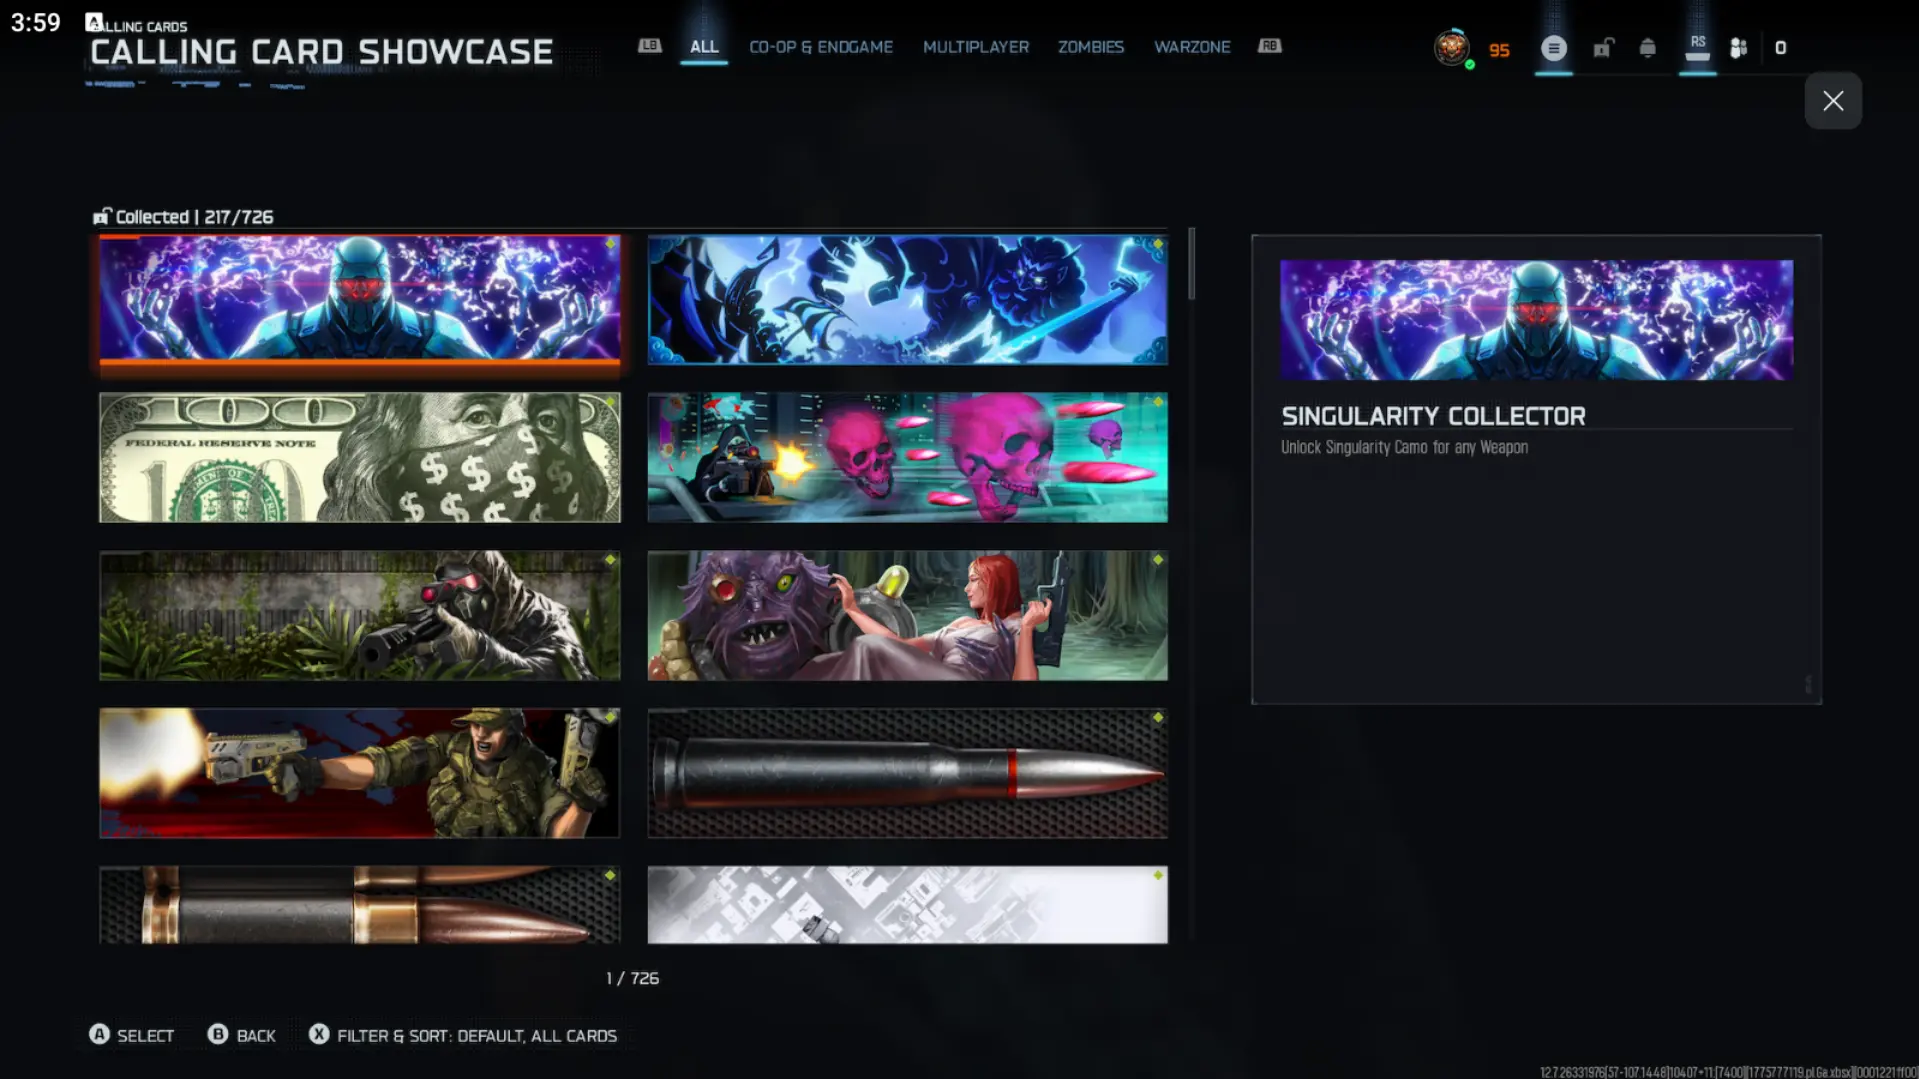Screen dimensions: 1919x1079
Task: Click the calling card list scrollbar
Action: 1191,264
